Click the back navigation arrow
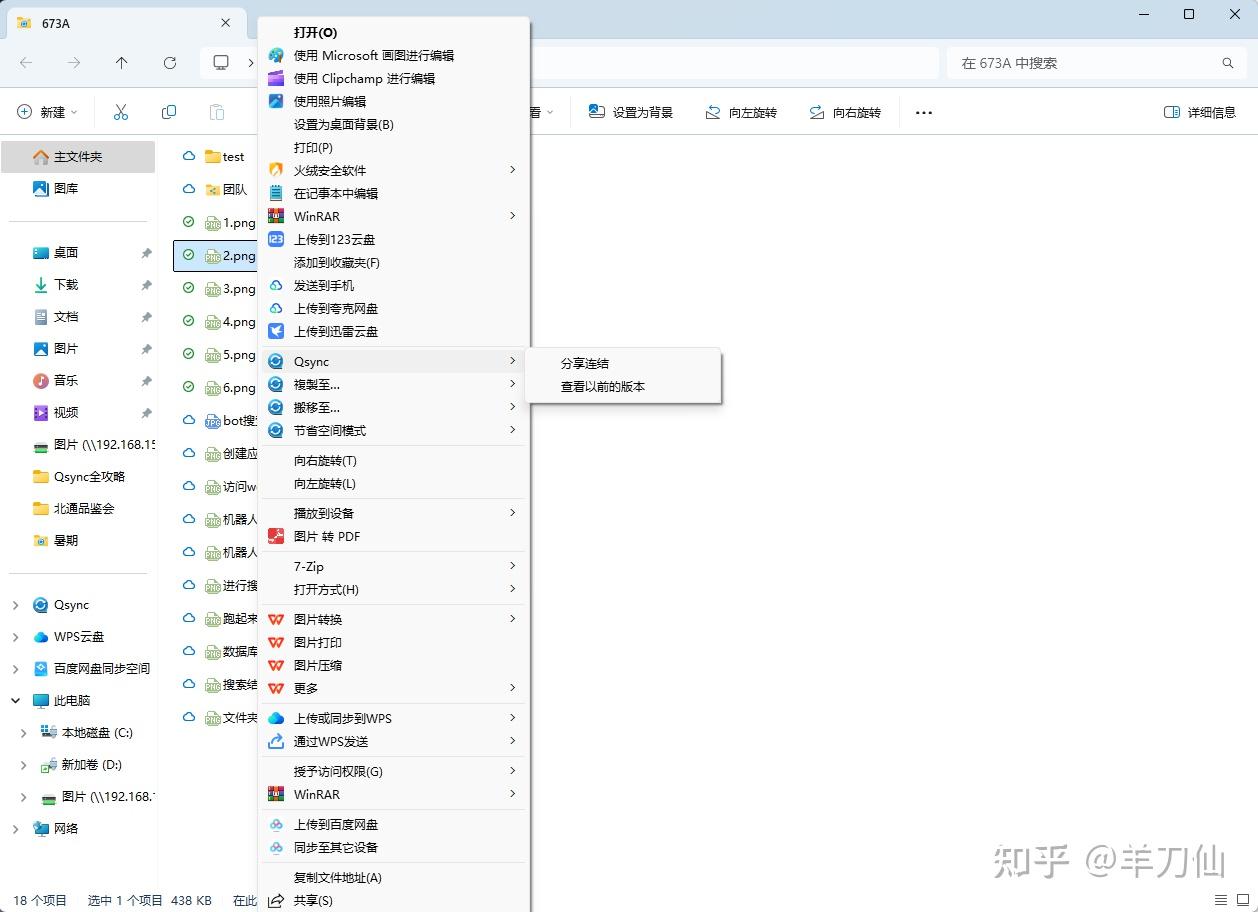The image size is (1258, 912). (26, 62)
